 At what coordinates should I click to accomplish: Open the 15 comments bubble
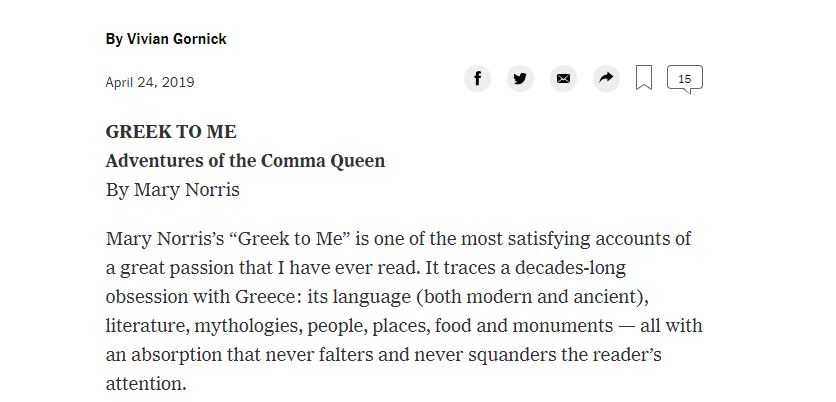point(684,79)
